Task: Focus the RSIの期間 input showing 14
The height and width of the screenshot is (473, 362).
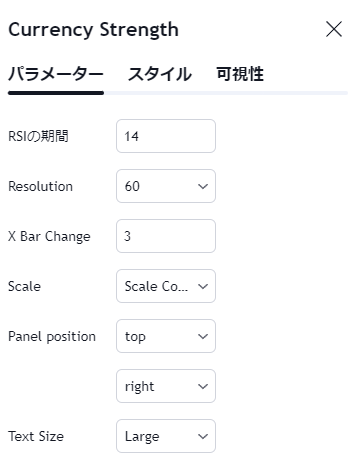Action: tap(166, 136)
